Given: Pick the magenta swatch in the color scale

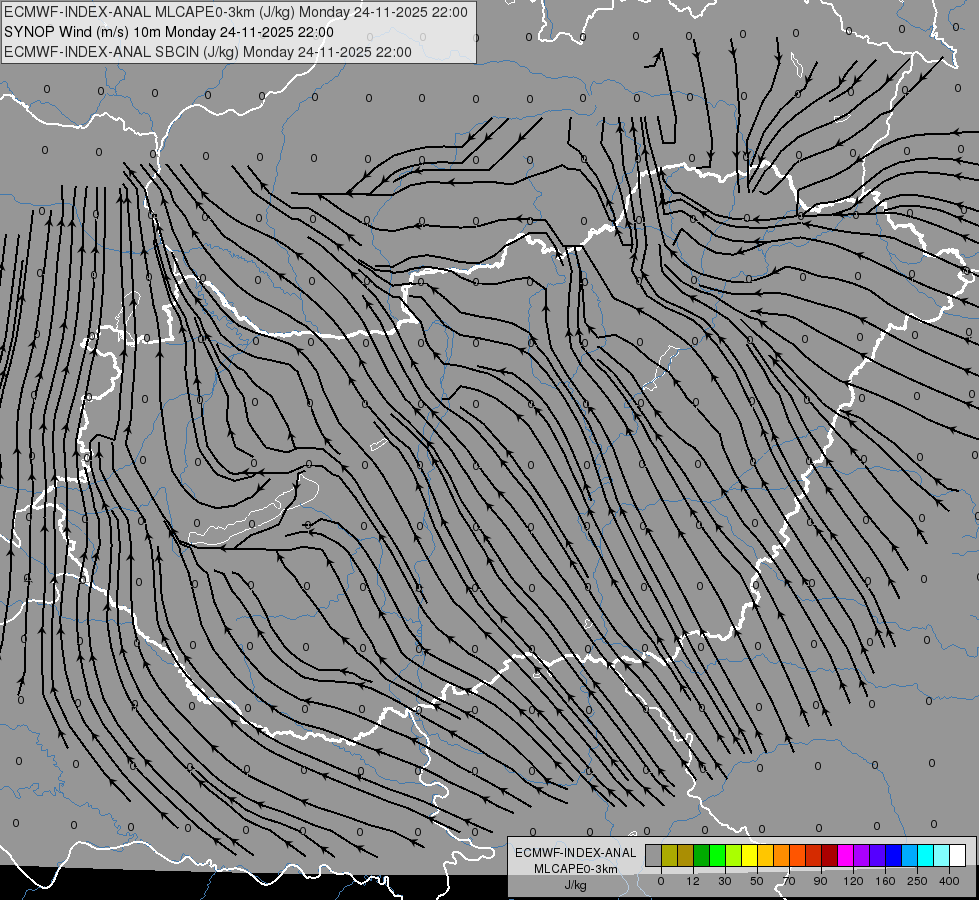Looking at the screenshot, I should pyautogui.click(x=846, y=855).
